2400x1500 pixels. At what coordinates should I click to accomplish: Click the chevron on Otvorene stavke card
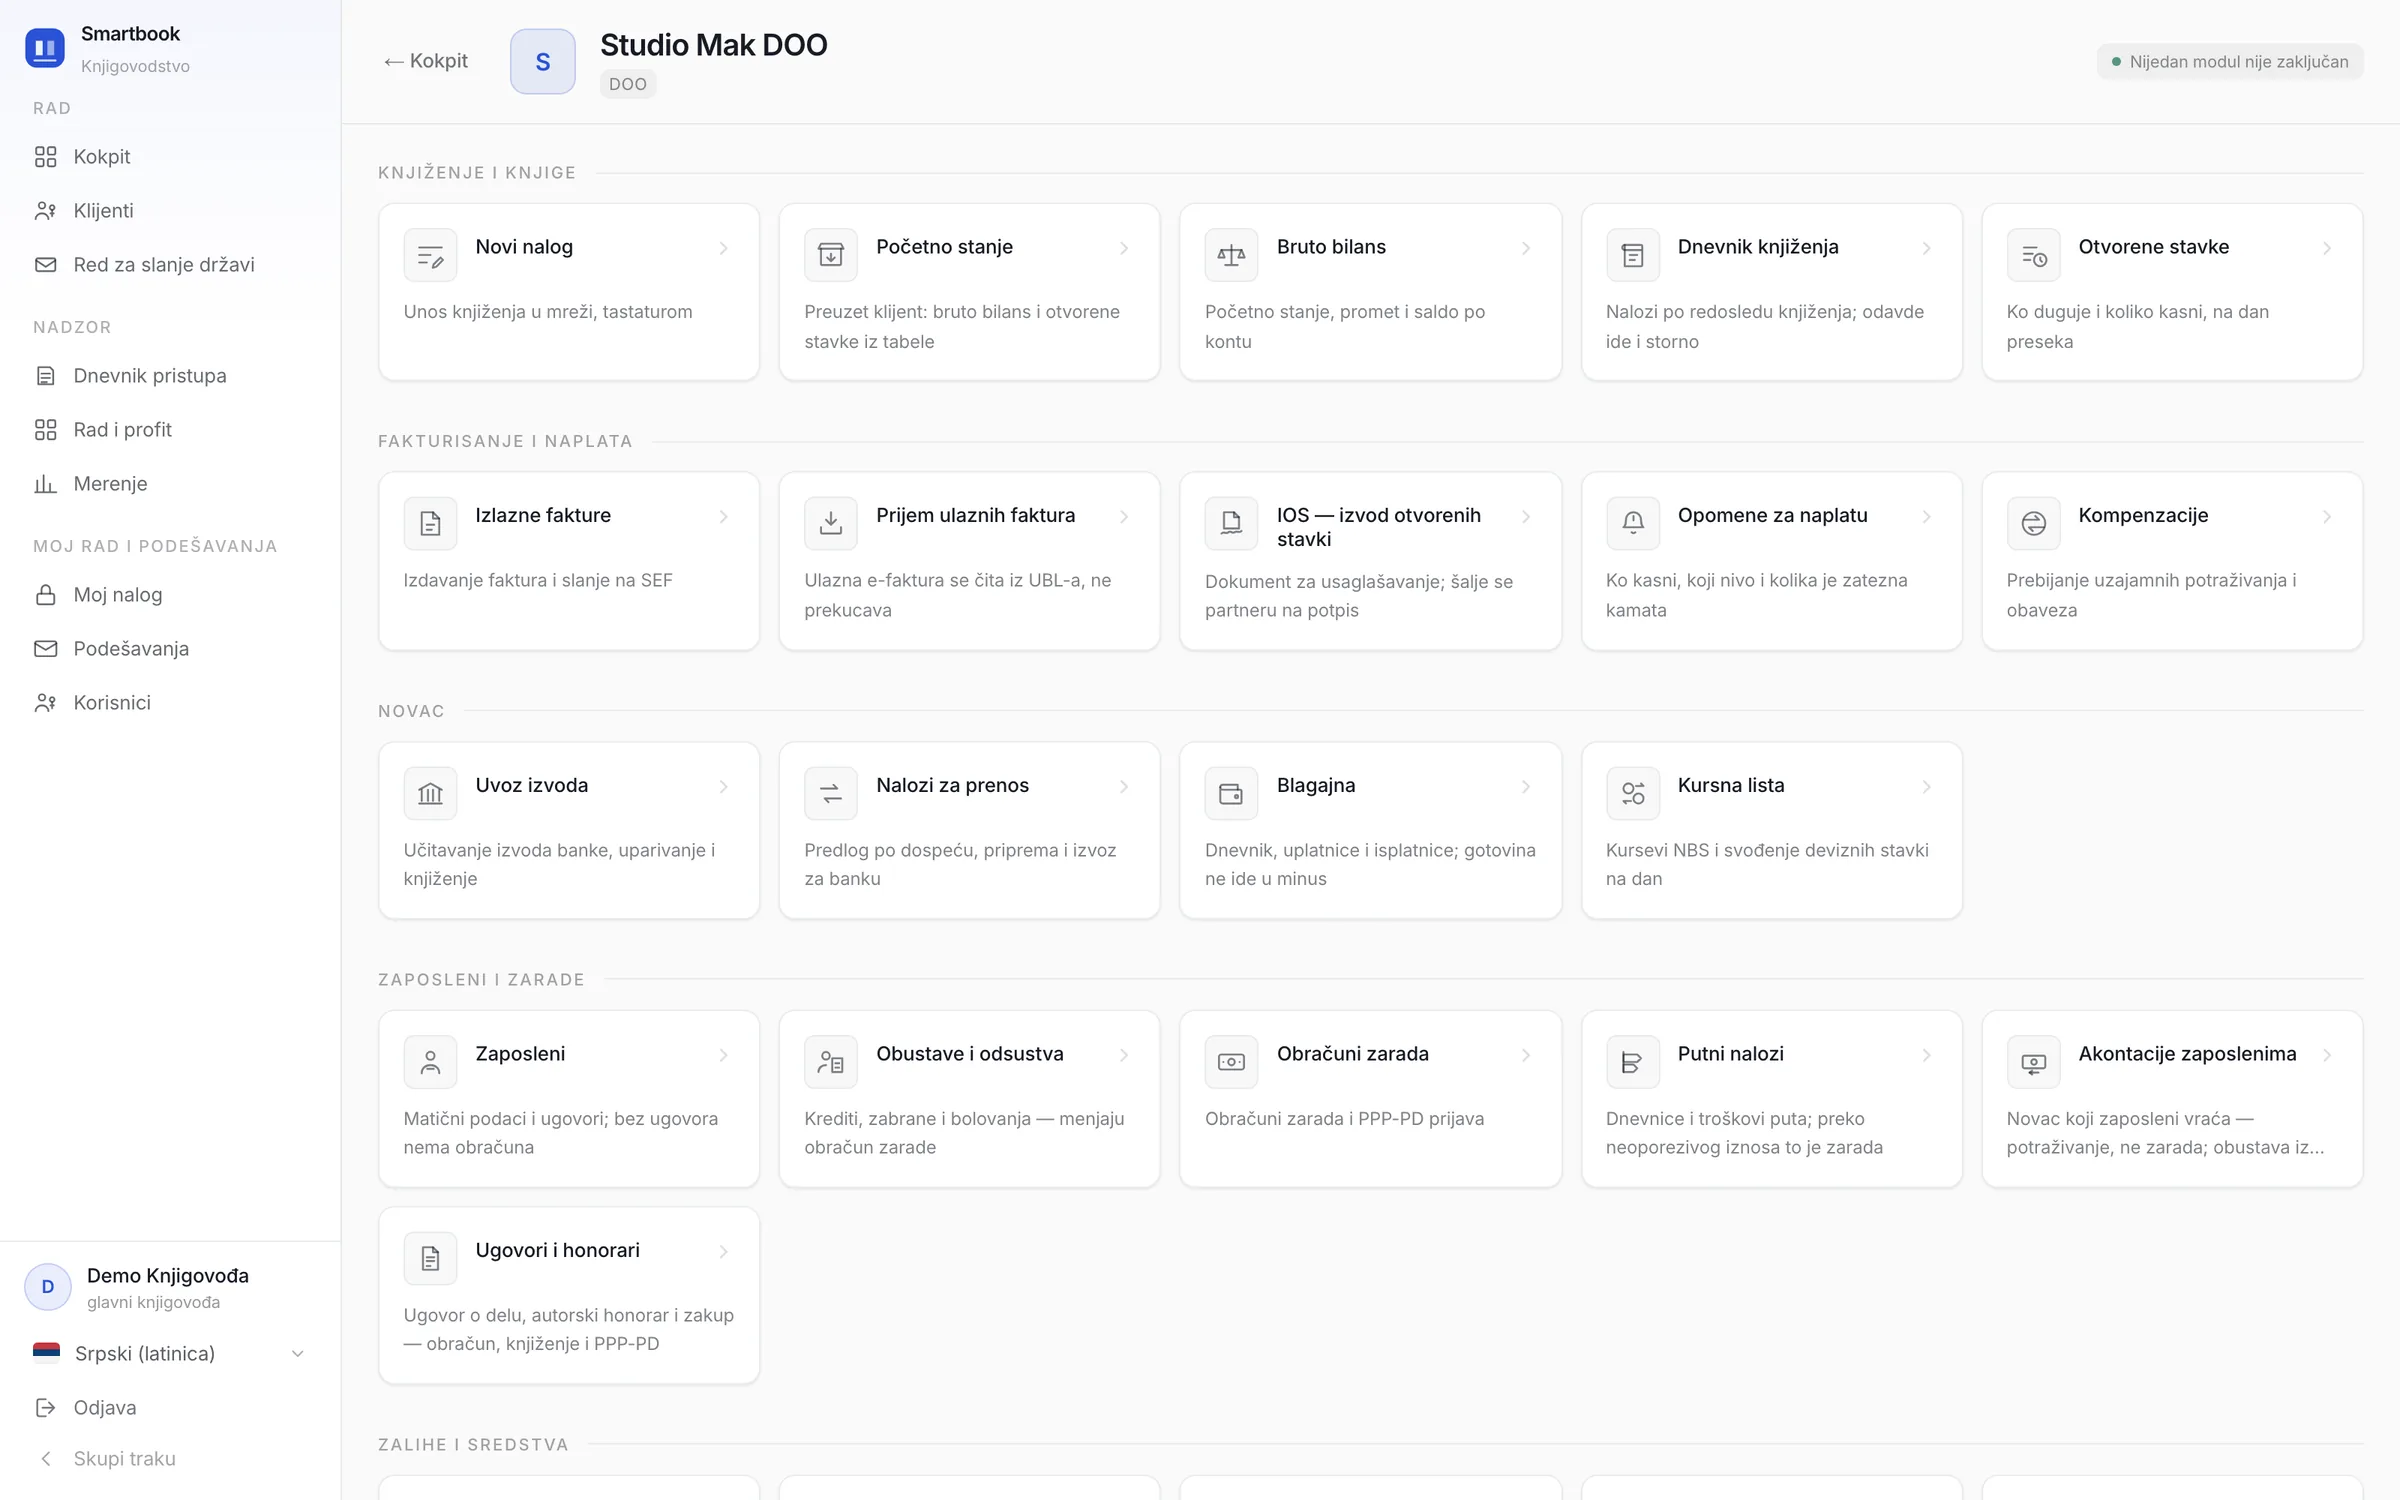pyautogui.click(x=2327, y=248)
